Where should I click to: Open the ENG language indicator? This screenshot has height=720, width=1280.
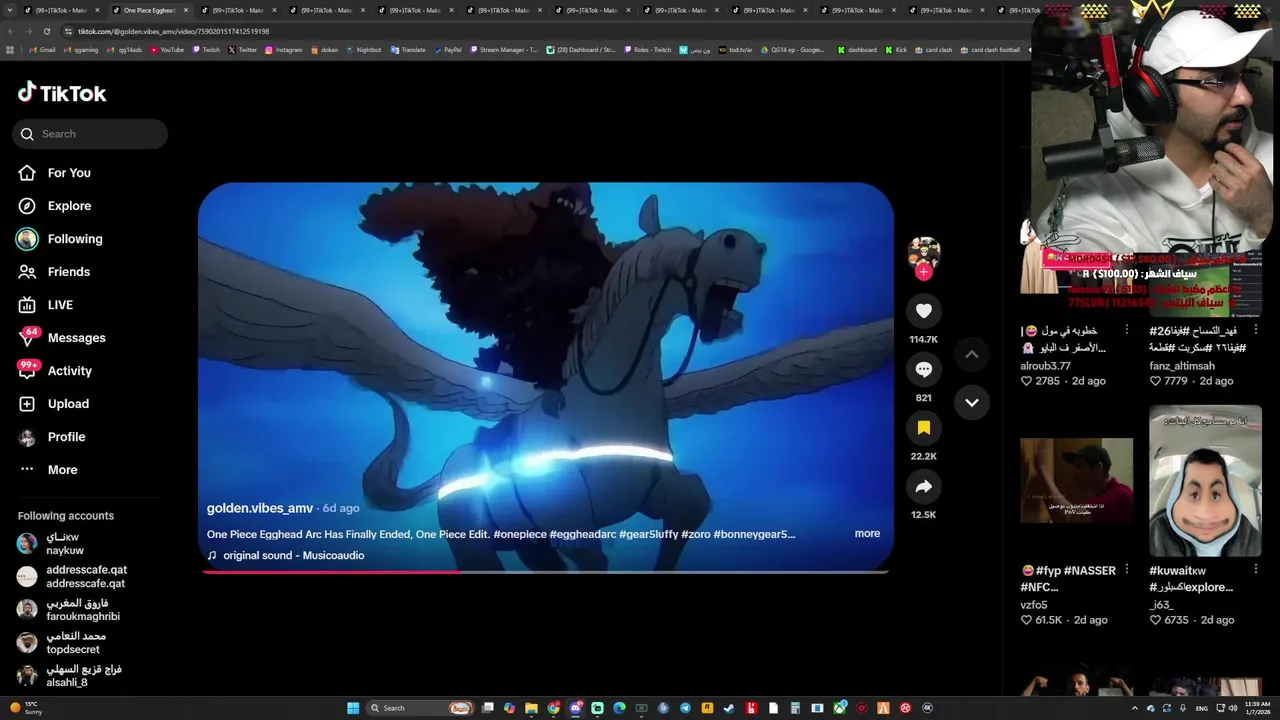pos(1201,708)
